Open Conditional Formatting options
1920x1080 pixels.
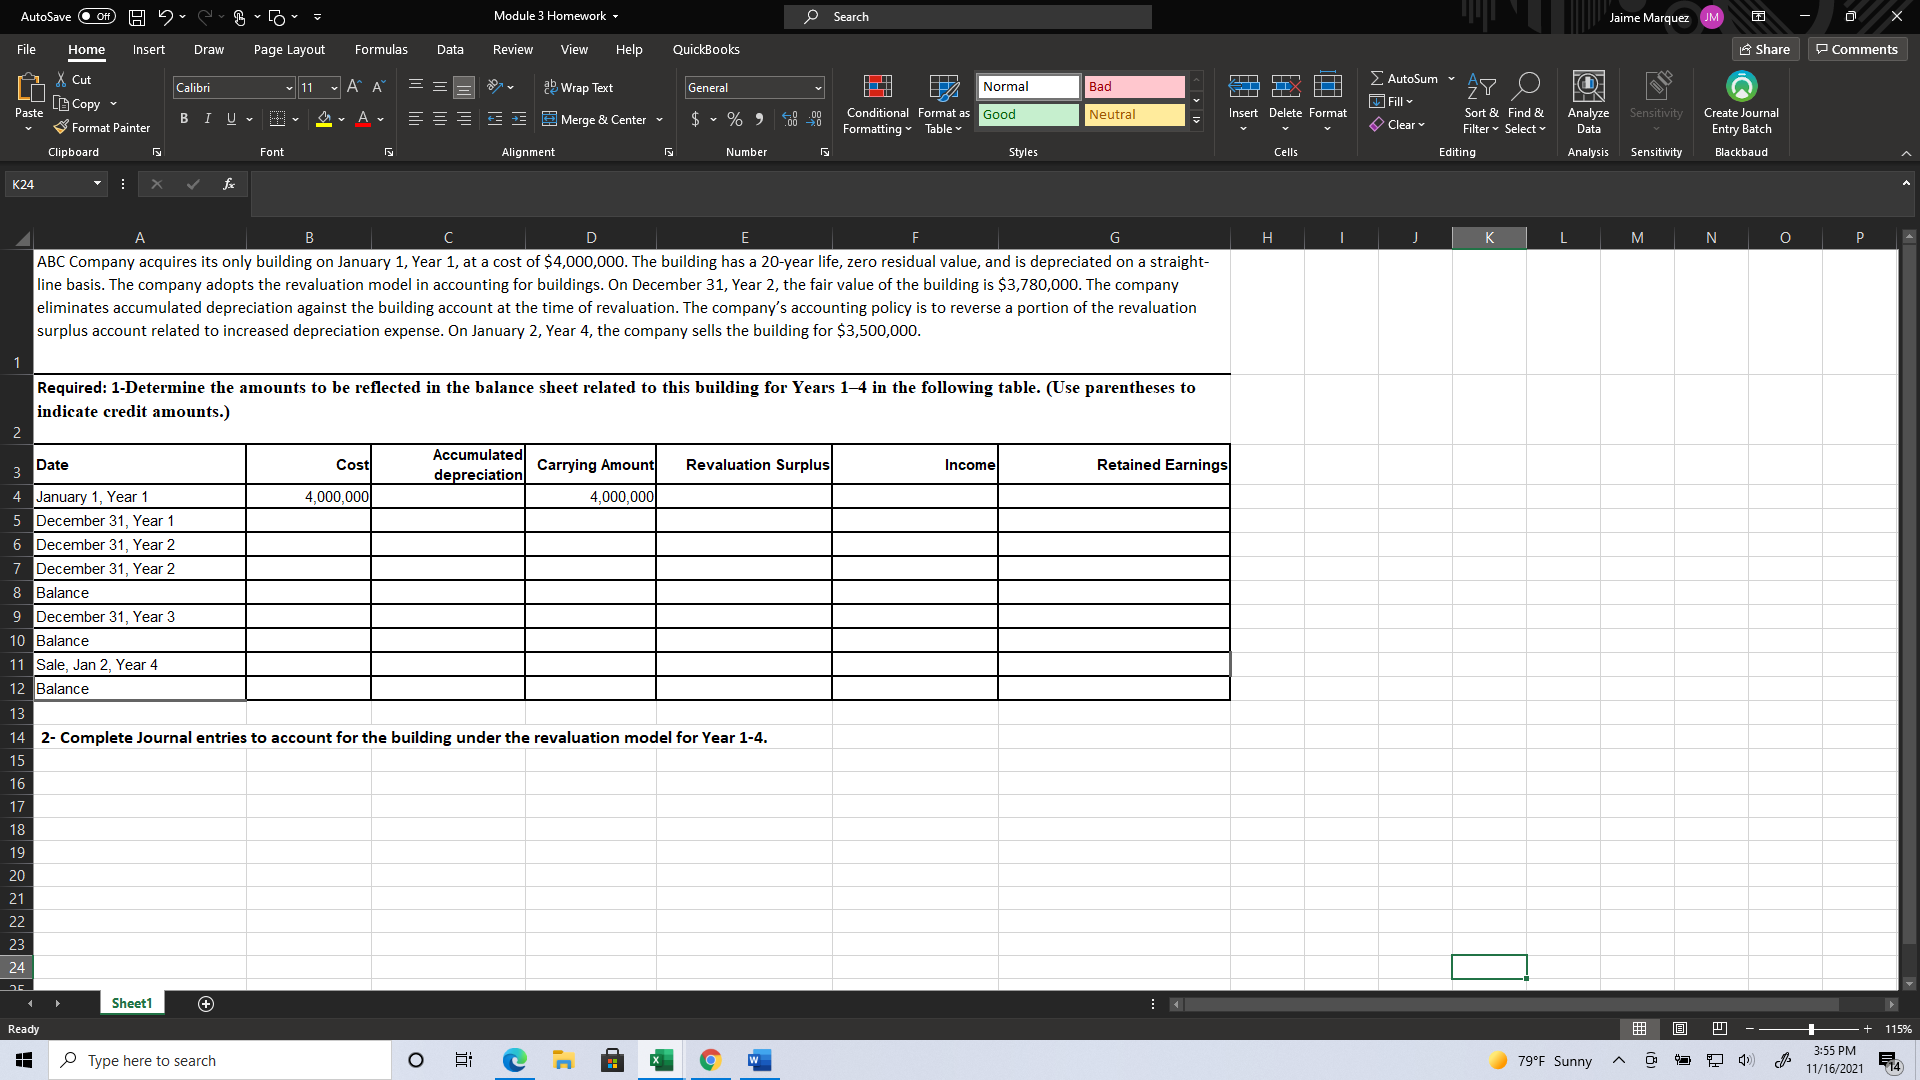click(x=877, y=104)
